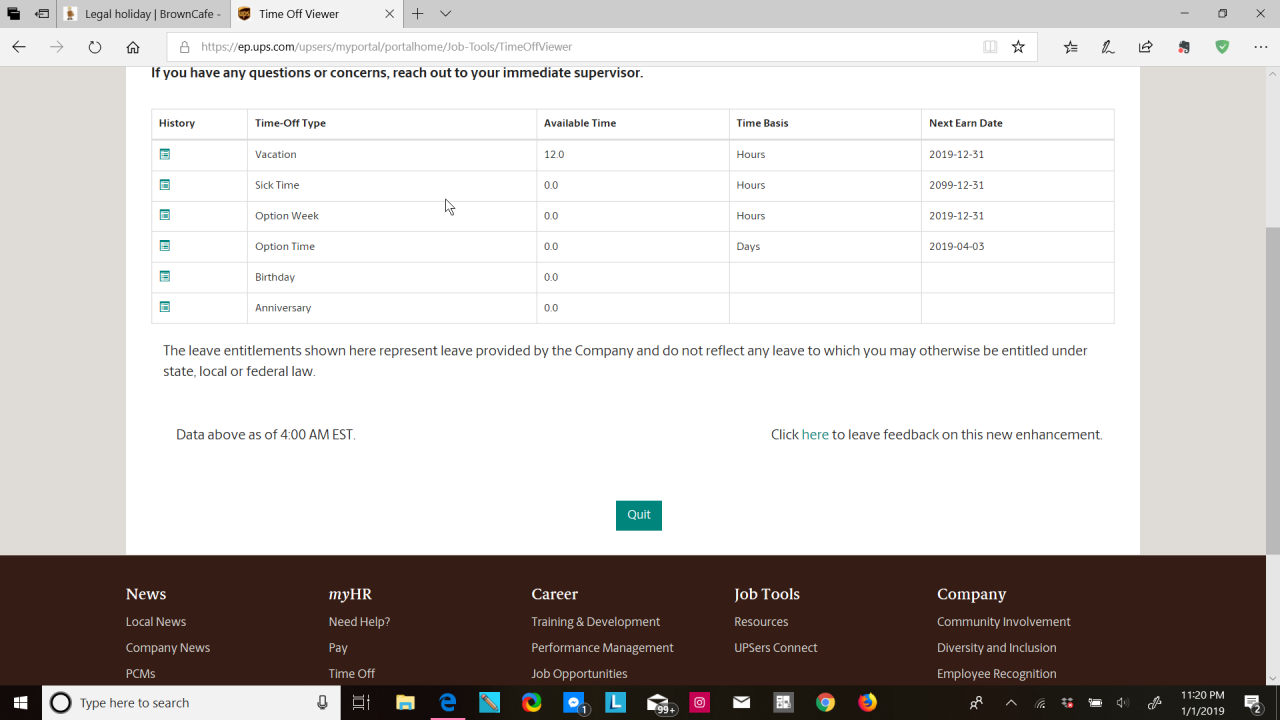Open the volume control in tray
The height and width of the screenshot is (720, 1280).
click(x=1123, y=703)
